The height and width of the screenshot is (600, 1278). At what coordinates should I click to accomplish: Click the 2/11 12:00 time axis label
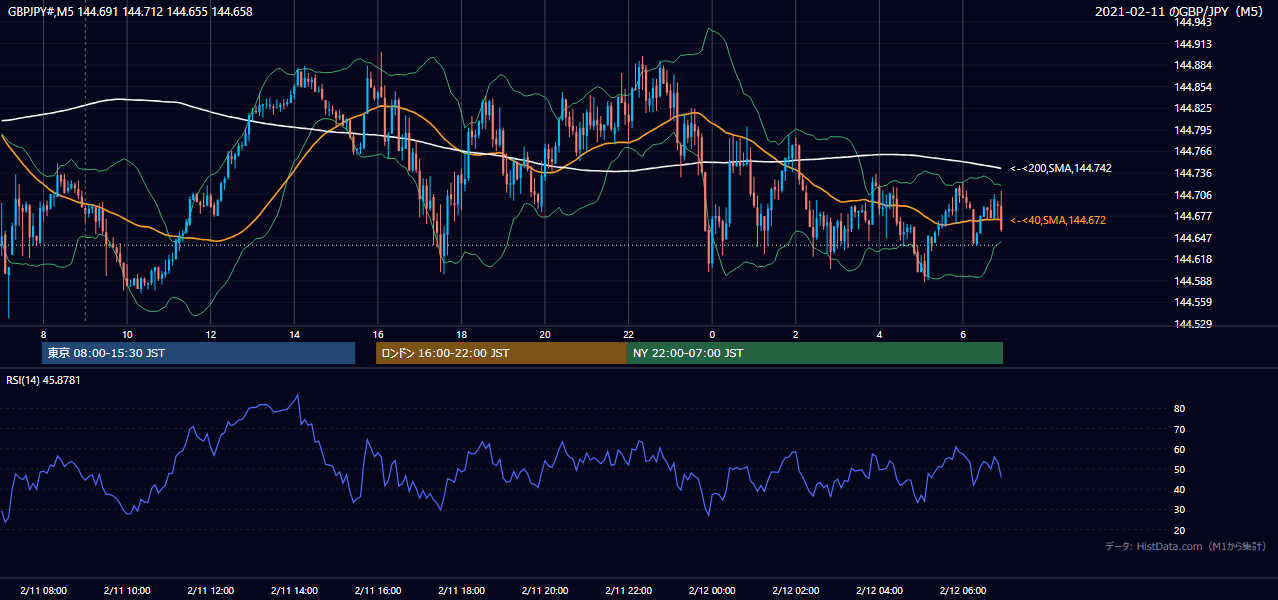[x=210, y=591]
